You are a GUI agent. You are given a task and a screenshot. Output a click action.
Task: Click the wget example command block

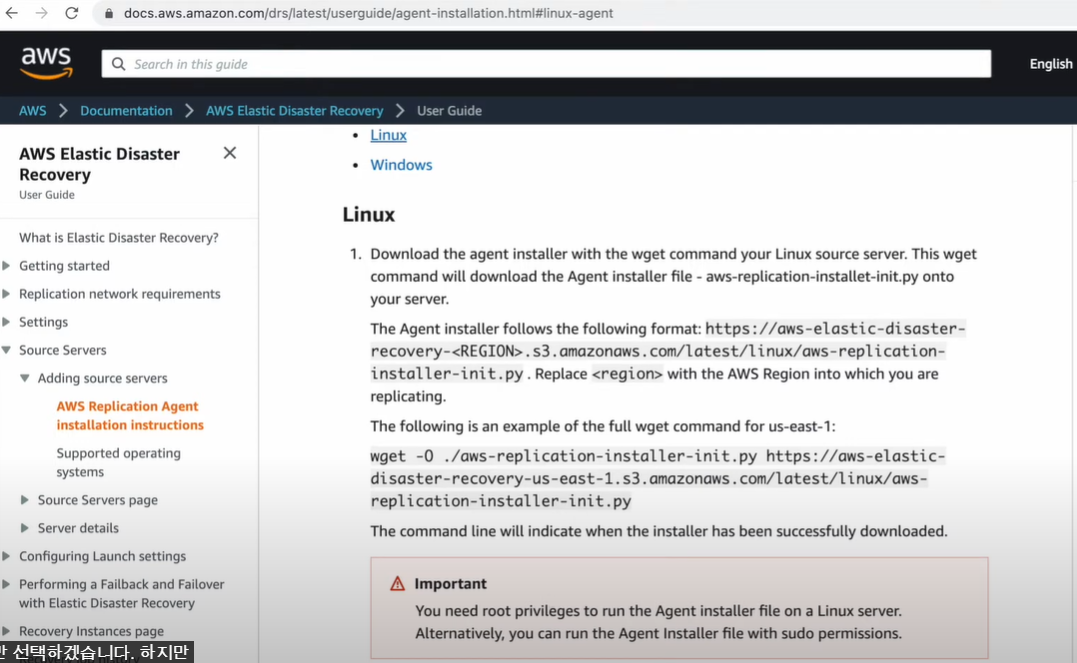[x=657, y=478]
